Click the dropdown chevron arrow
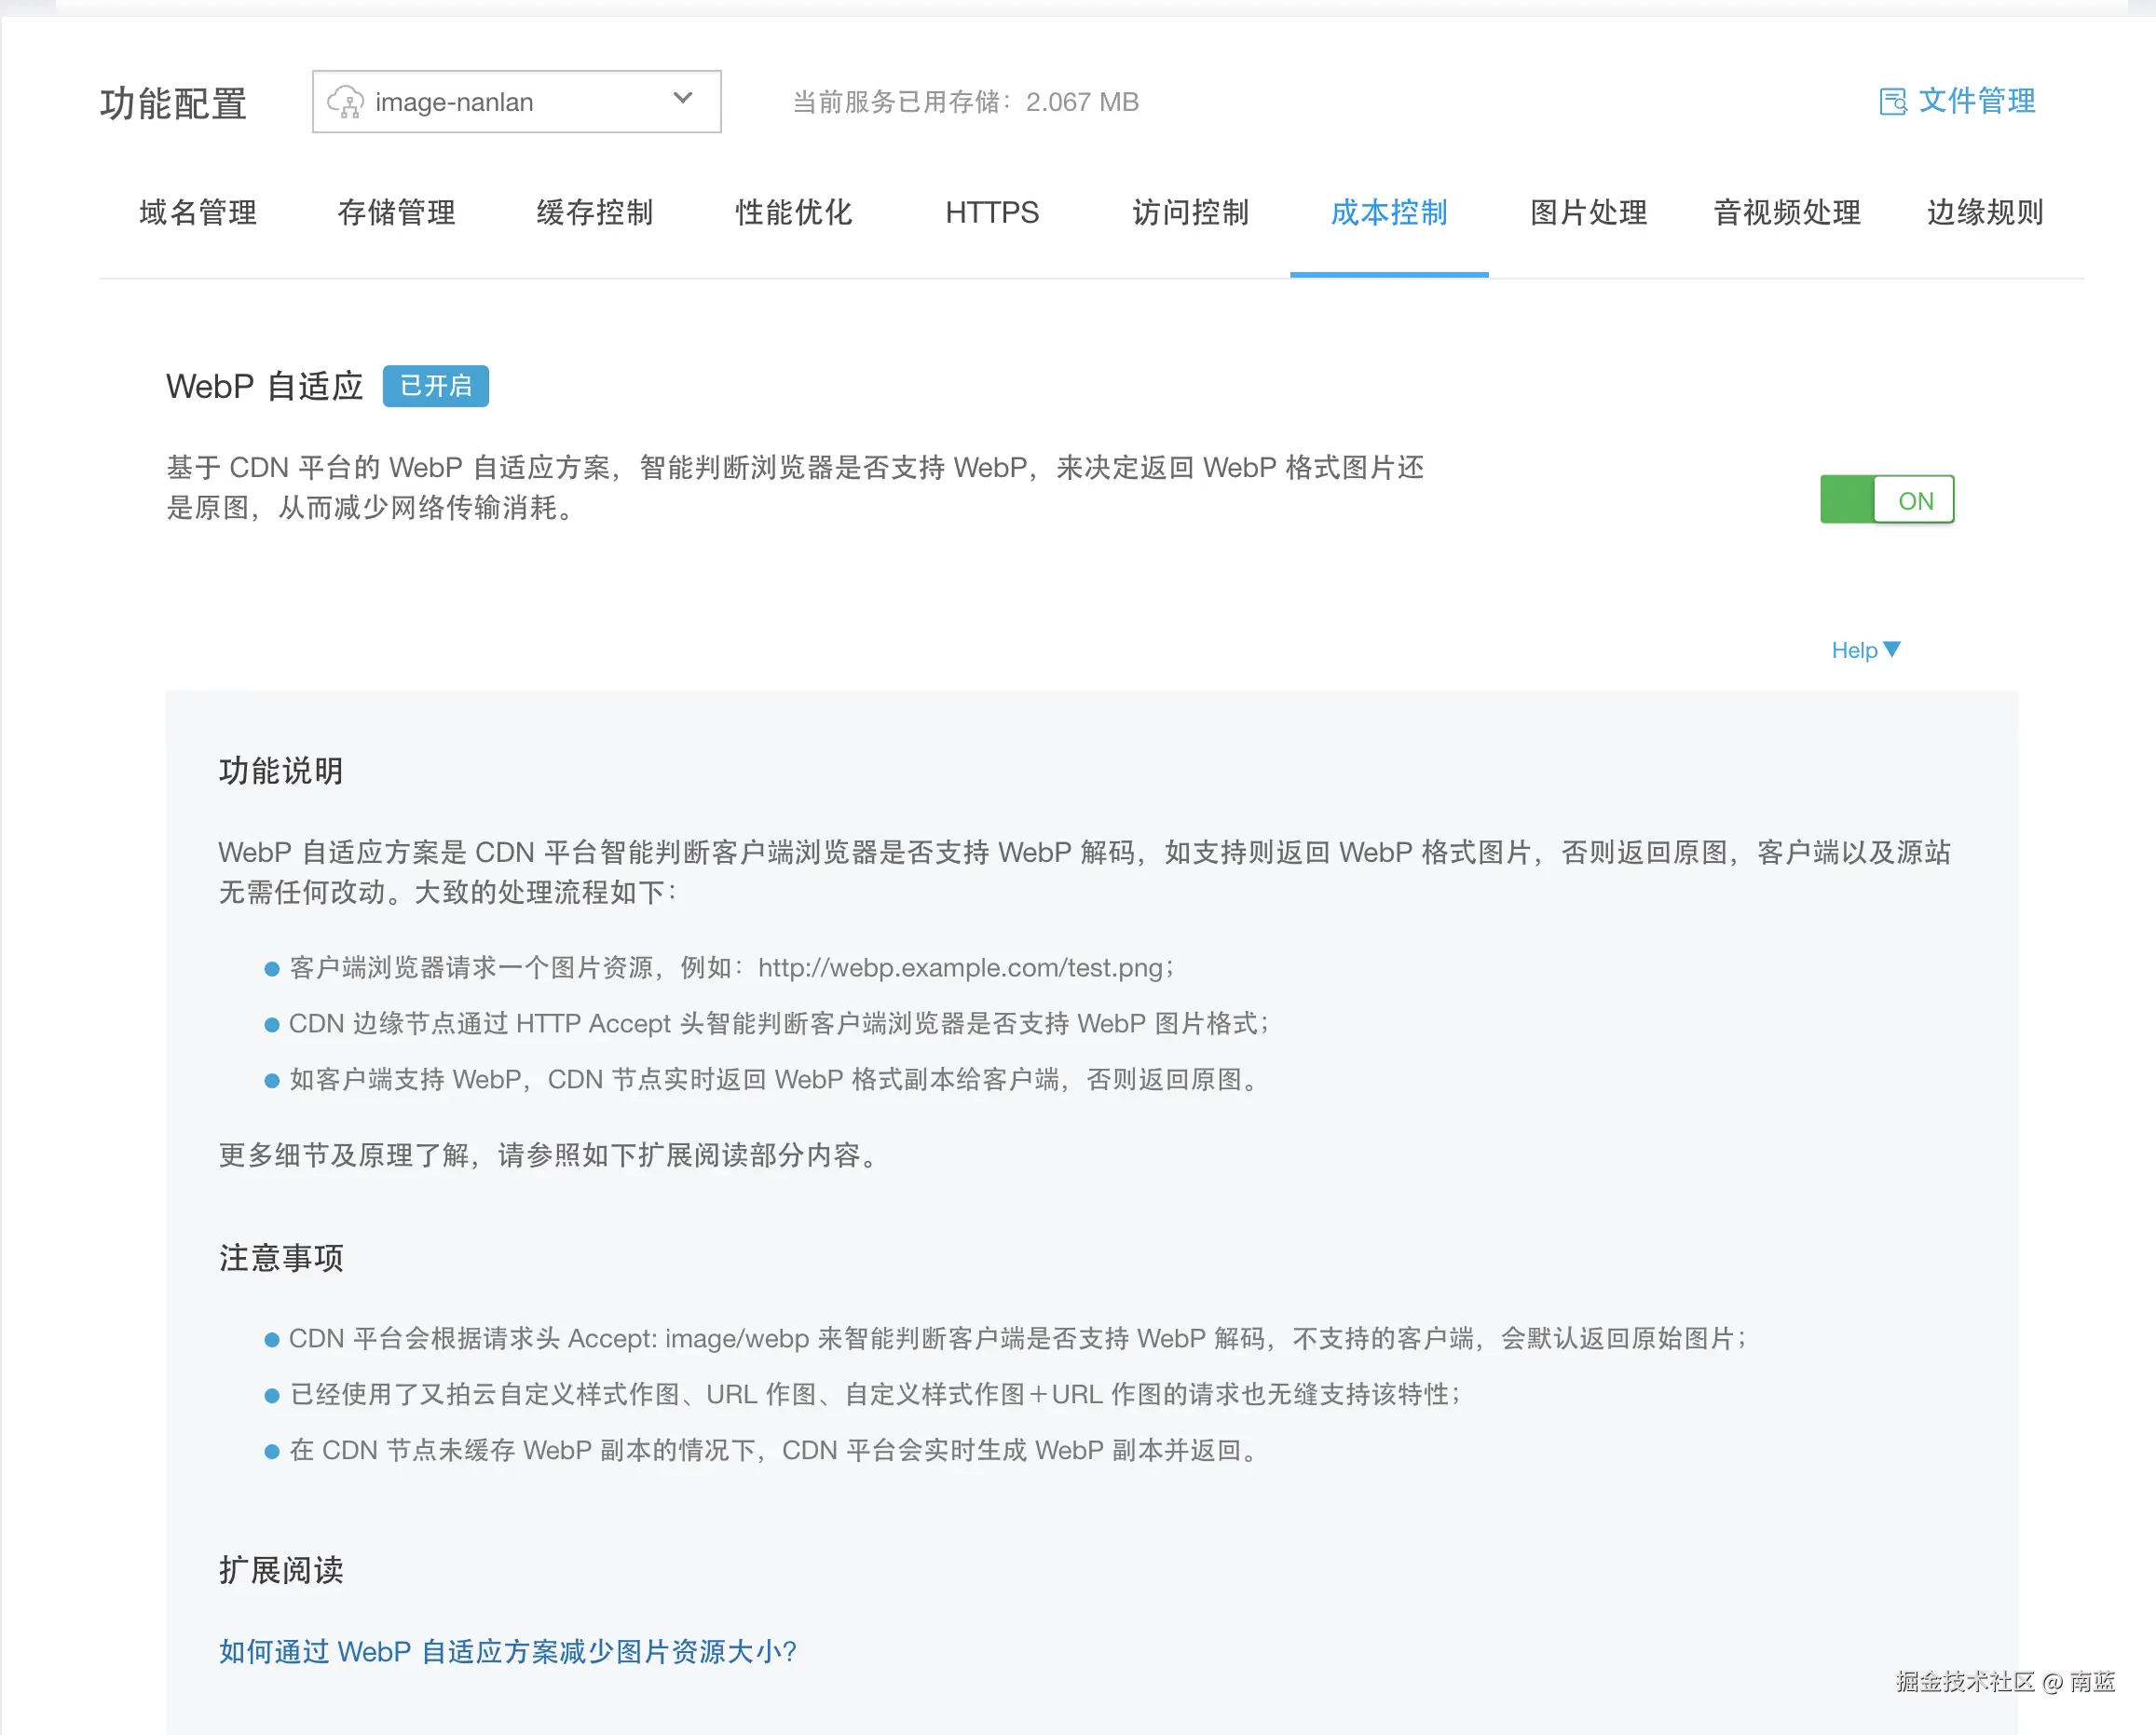2156x1735 pixels. 683,99
